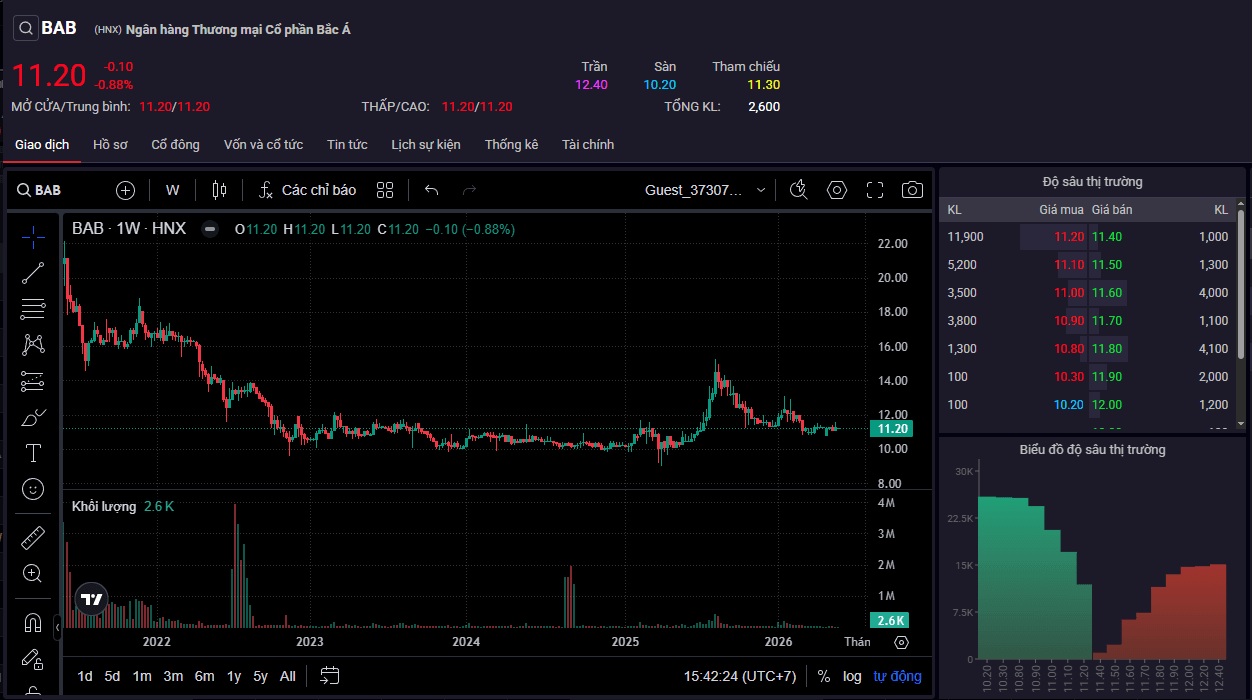Select the crosshair cursor tool
The height and width of the screenshot is (700, 1252).
33,237
